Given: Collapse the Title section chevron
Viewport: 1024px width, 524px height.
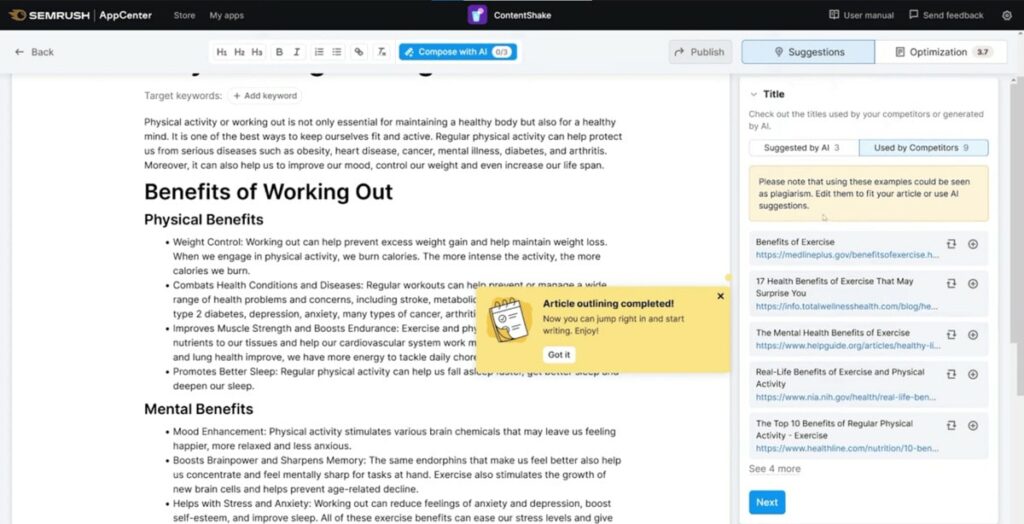Looking at the screenshot, I should 754,94.
